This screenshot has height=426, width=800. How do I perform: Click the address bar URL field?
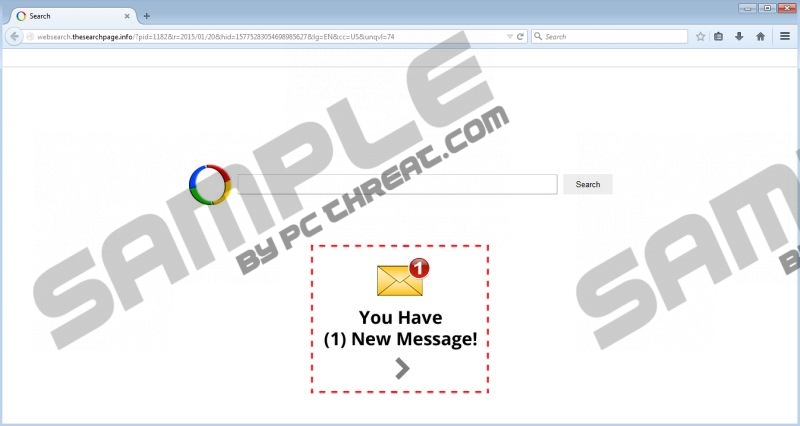coord(260,36)
